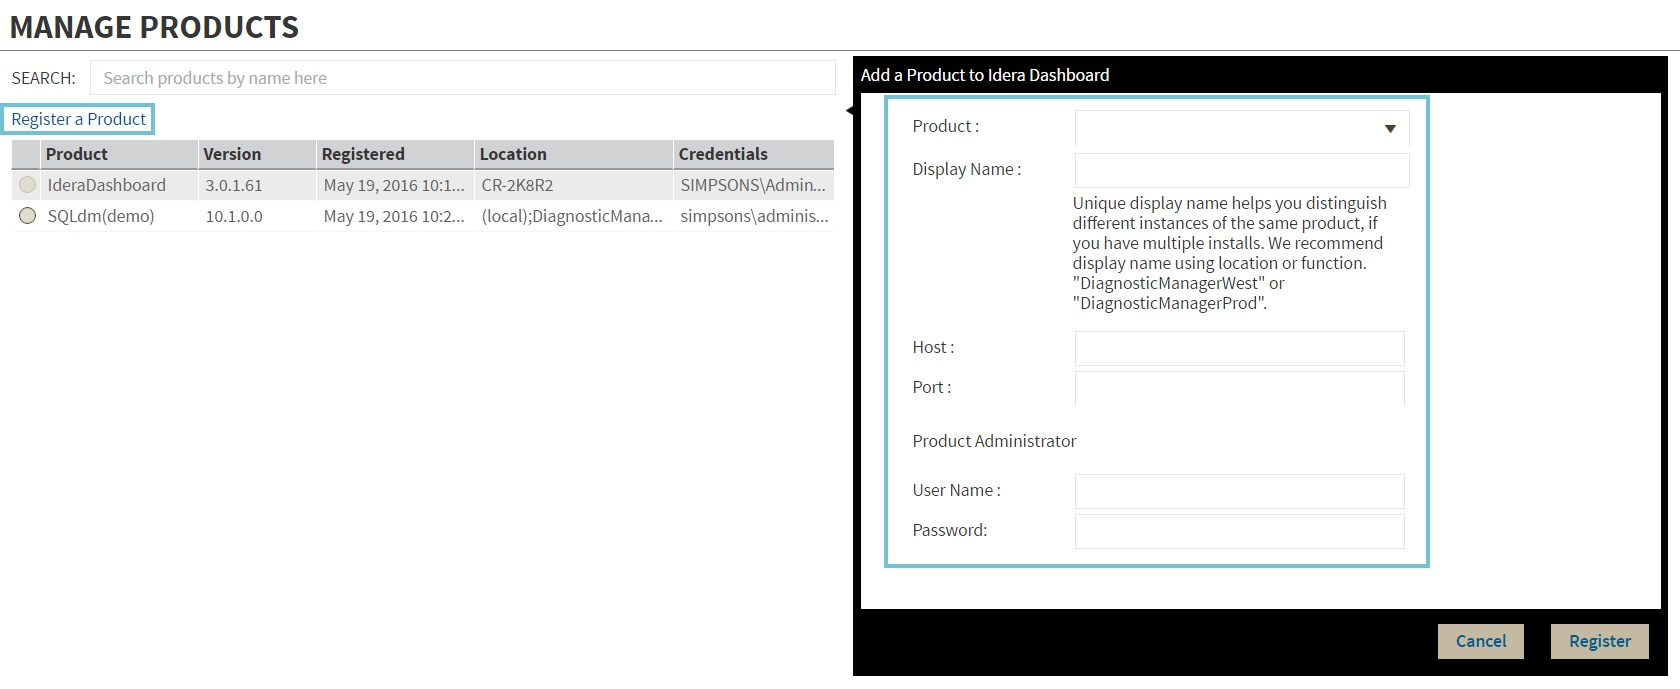Sort by the Credentials column header

[x=723, y=154]
